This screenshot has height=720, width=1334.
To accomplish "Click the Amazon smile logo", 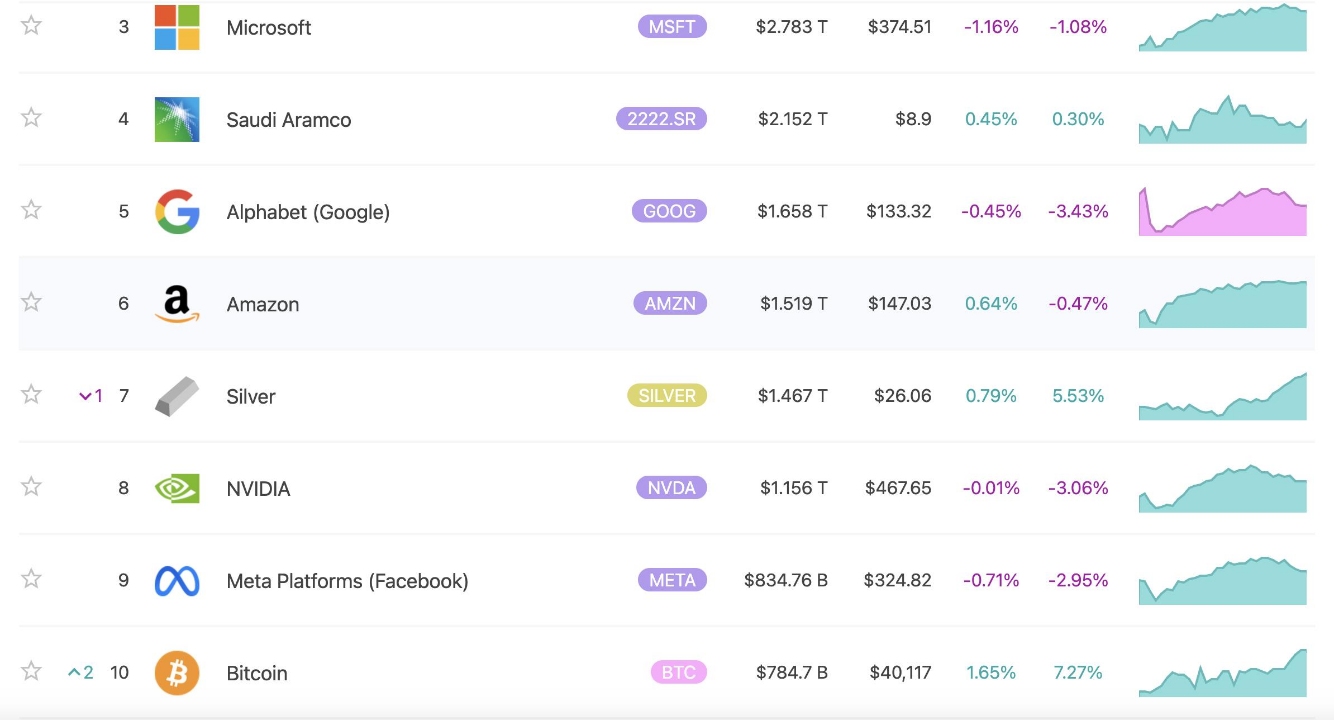I will click(x=176, y=303).
